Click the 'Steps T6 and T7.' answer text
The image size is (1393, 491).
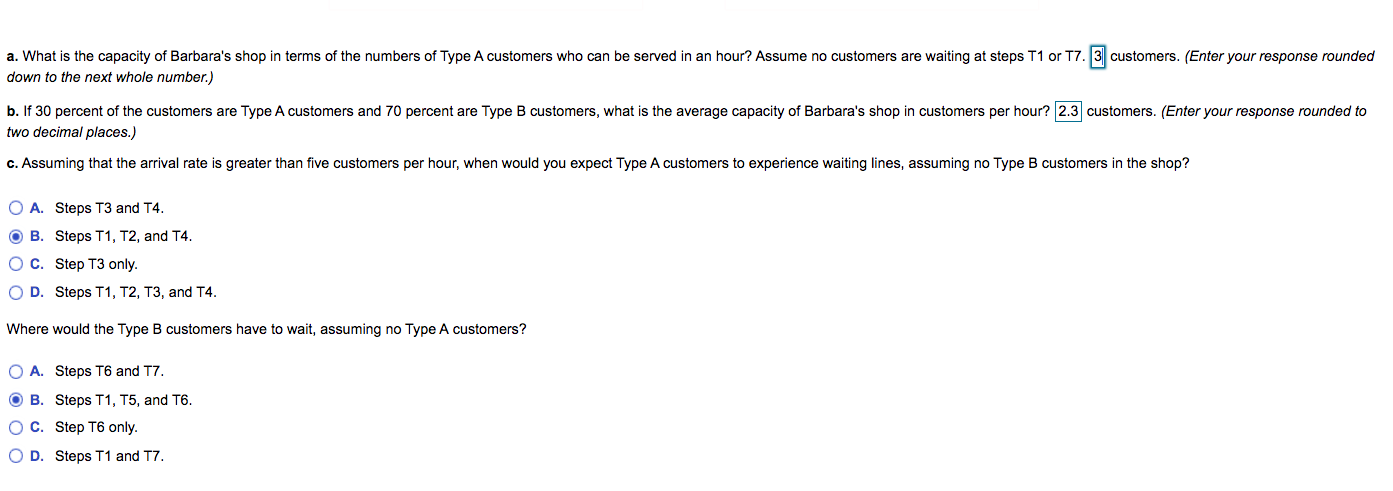pos(109,372)
